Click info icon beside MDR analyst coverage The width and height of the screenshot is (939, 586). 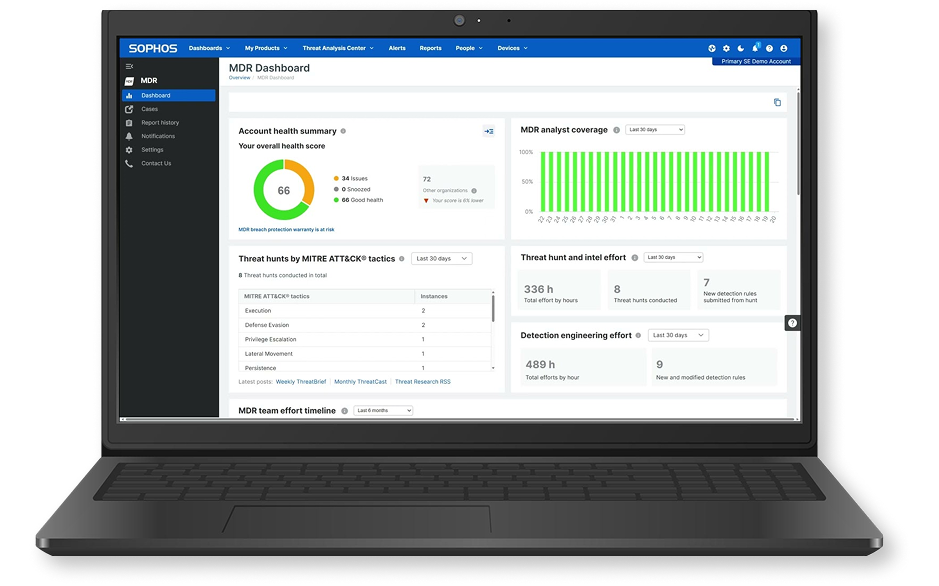[x=616, y=130]
